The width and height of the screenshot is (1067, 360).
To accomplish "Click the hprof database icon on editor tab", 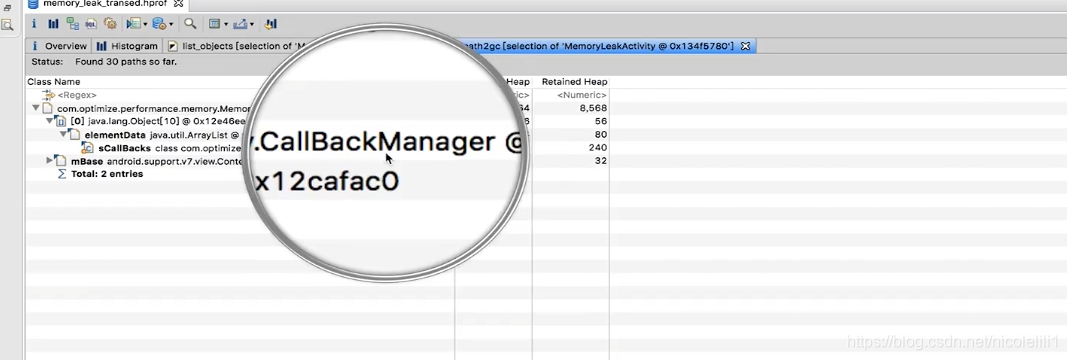I will click(x=33, y=3).
